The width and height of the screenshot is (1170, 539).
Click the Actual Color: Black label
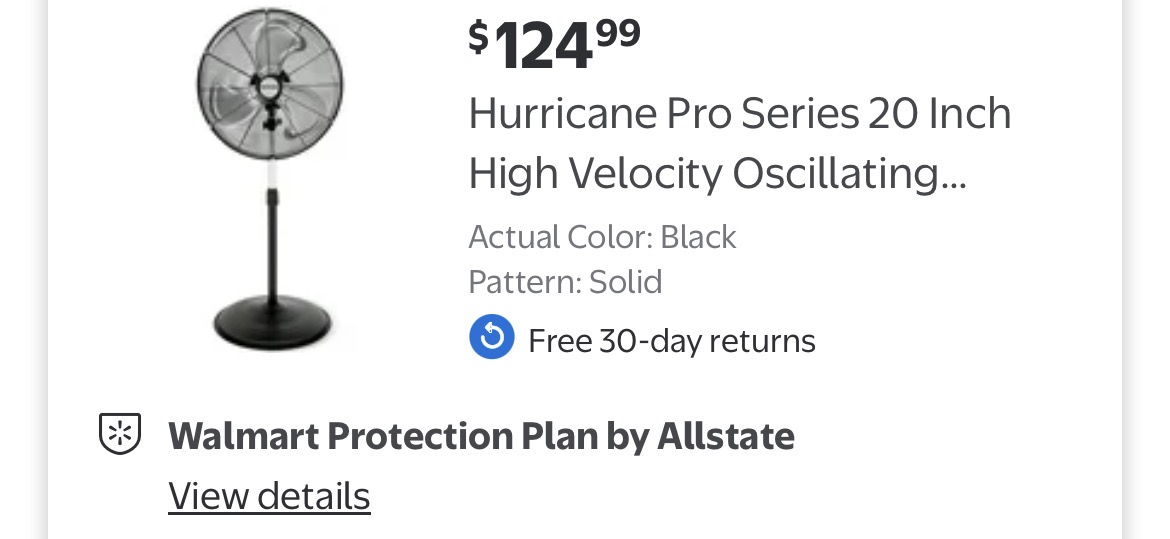[x=602, y=237]
